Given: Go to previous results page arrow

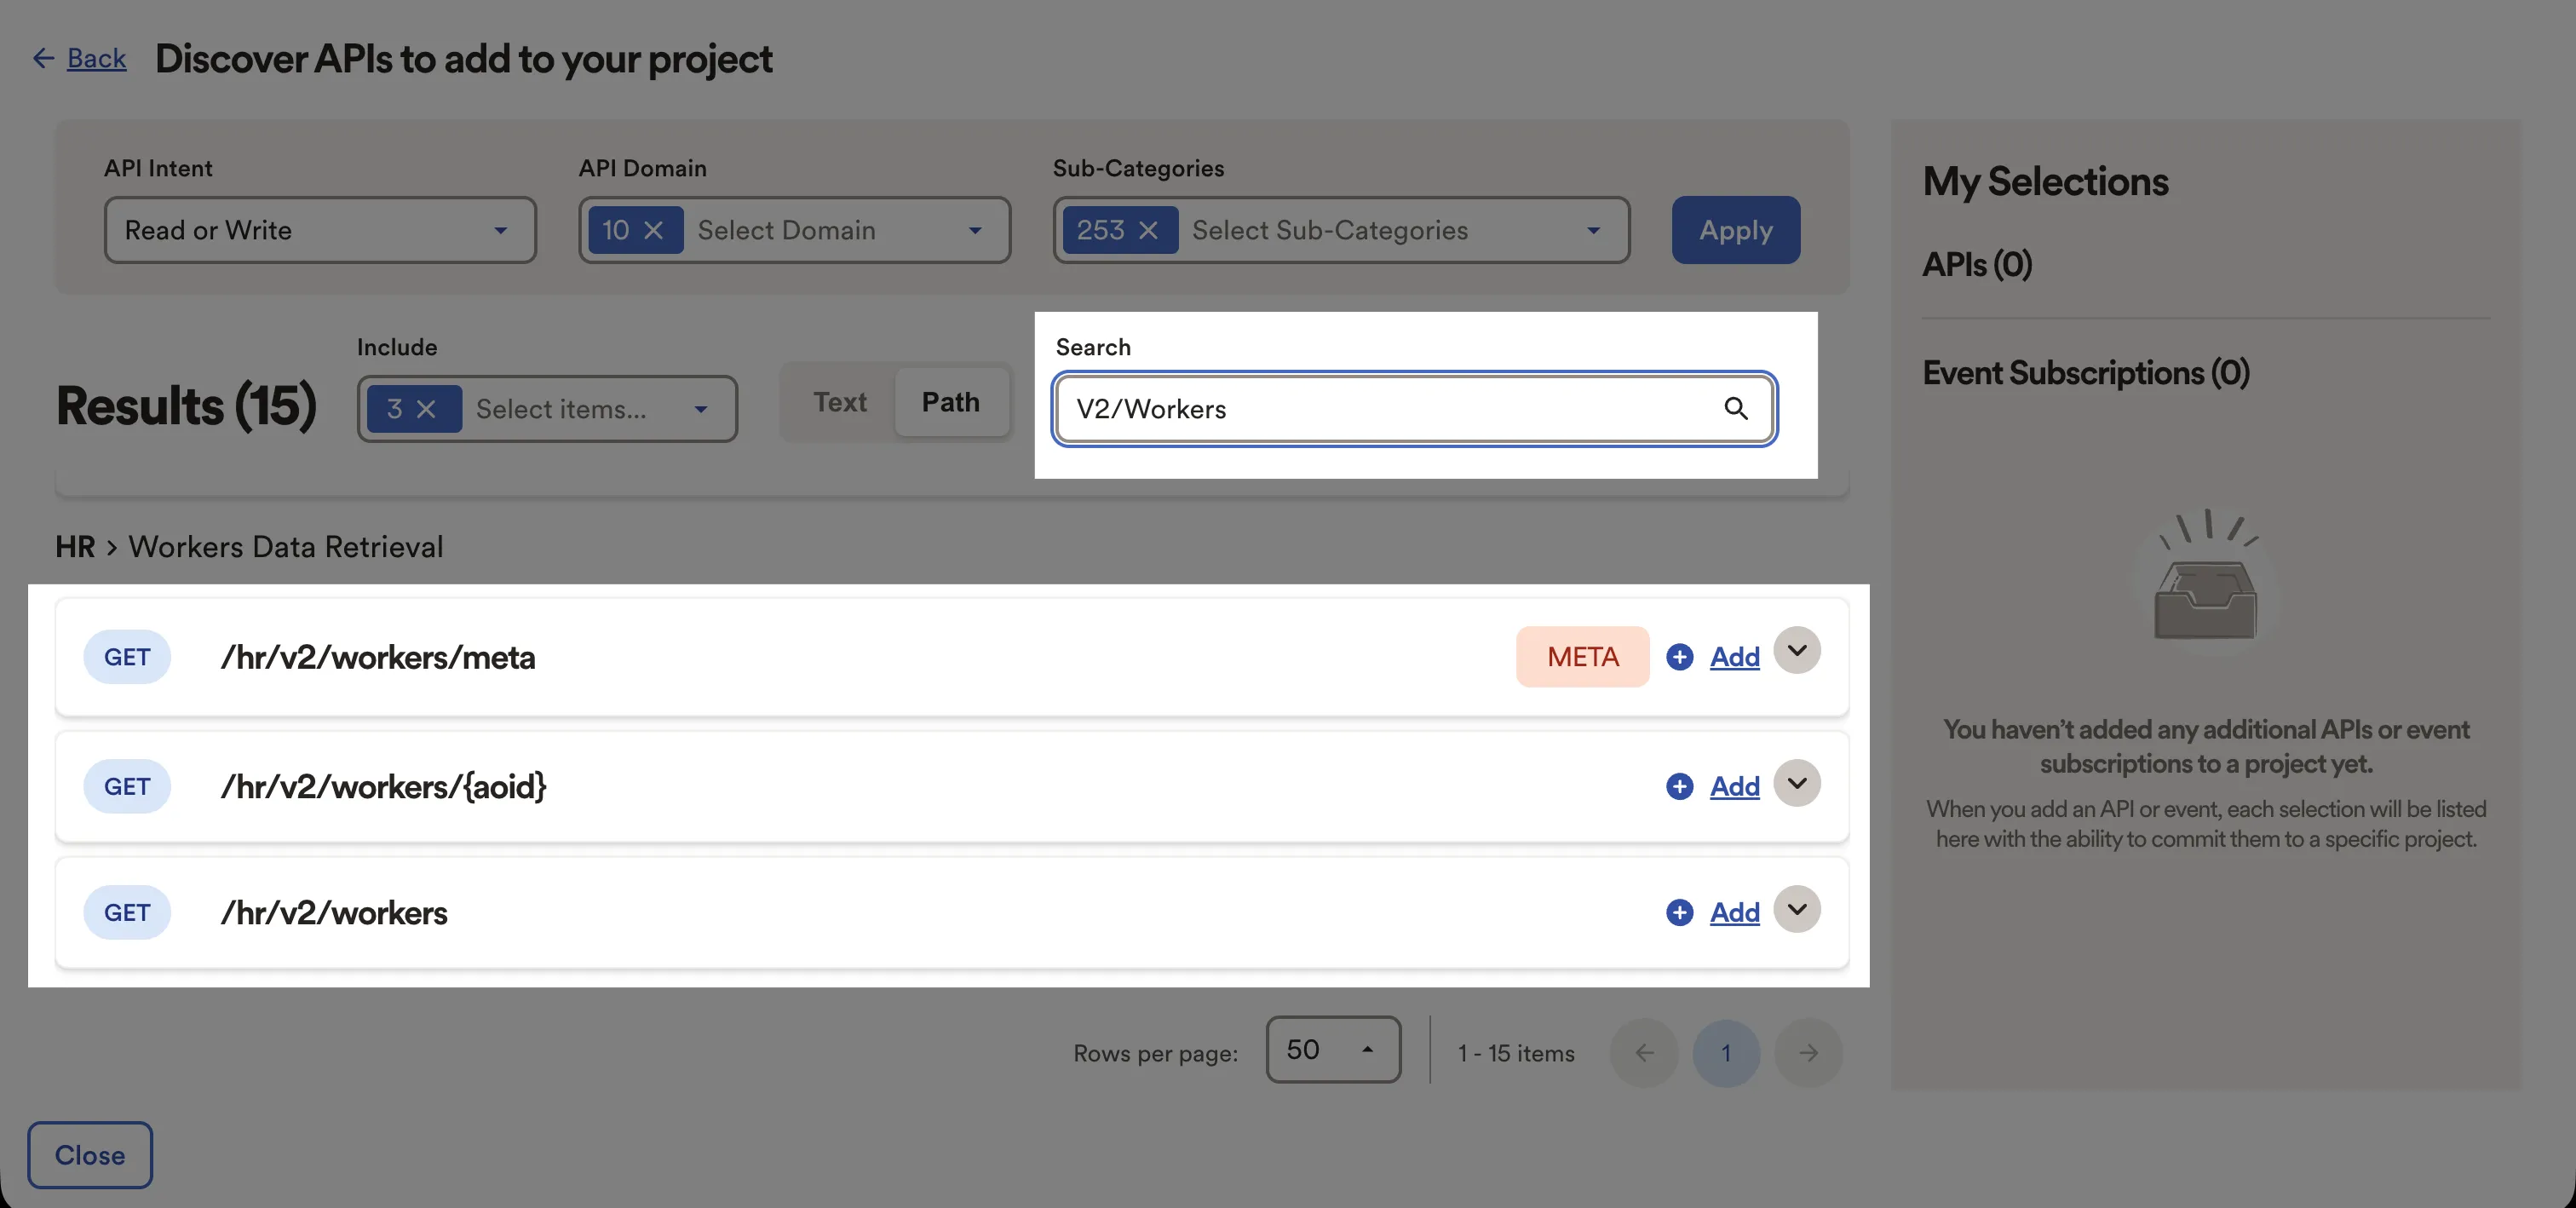Looking at the screenshot, I should pos(1644,1053).
